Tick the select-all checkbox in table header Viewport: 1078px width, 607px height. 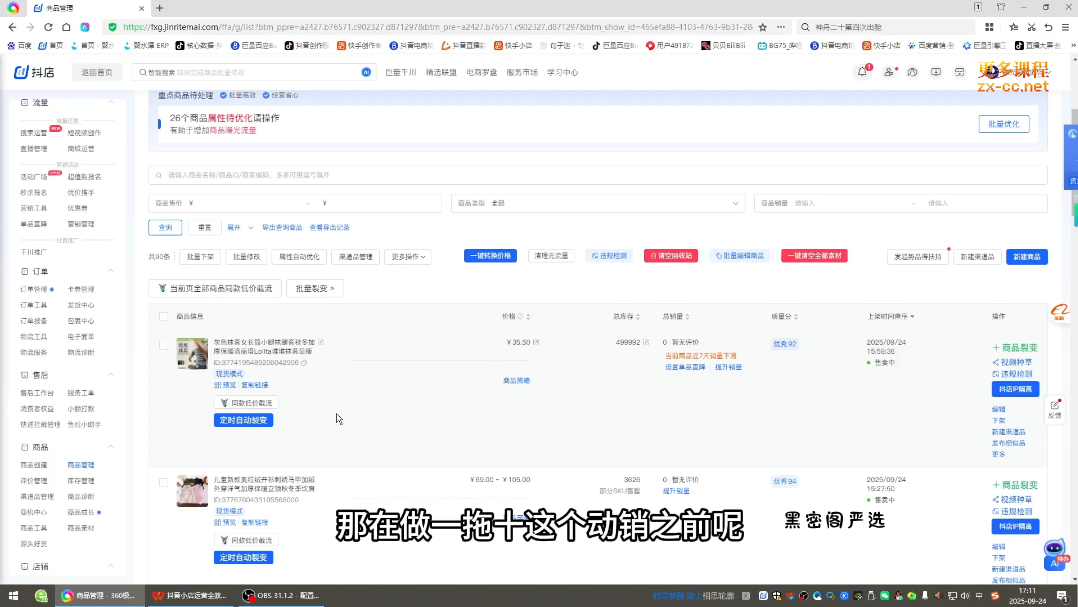[164, 316]
